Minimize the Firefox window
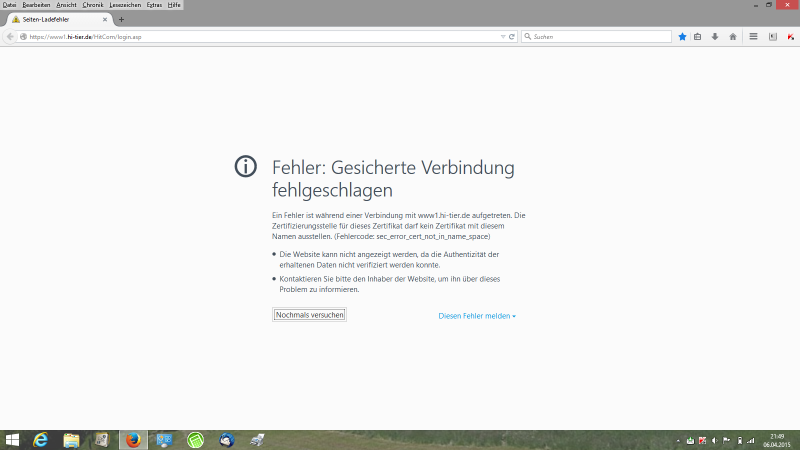This screenshot has width=800, height=450. pos(756,5)
